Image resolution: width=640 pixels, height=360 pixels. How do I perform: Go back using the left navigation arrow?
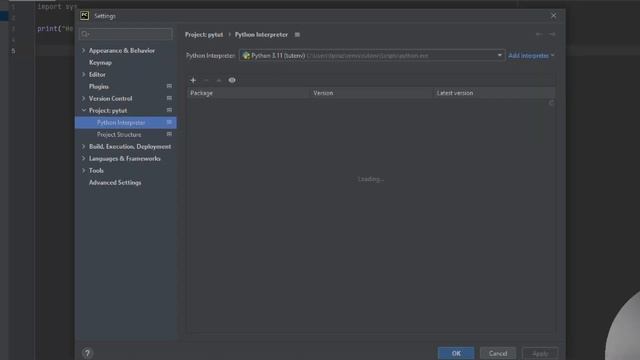539,34
